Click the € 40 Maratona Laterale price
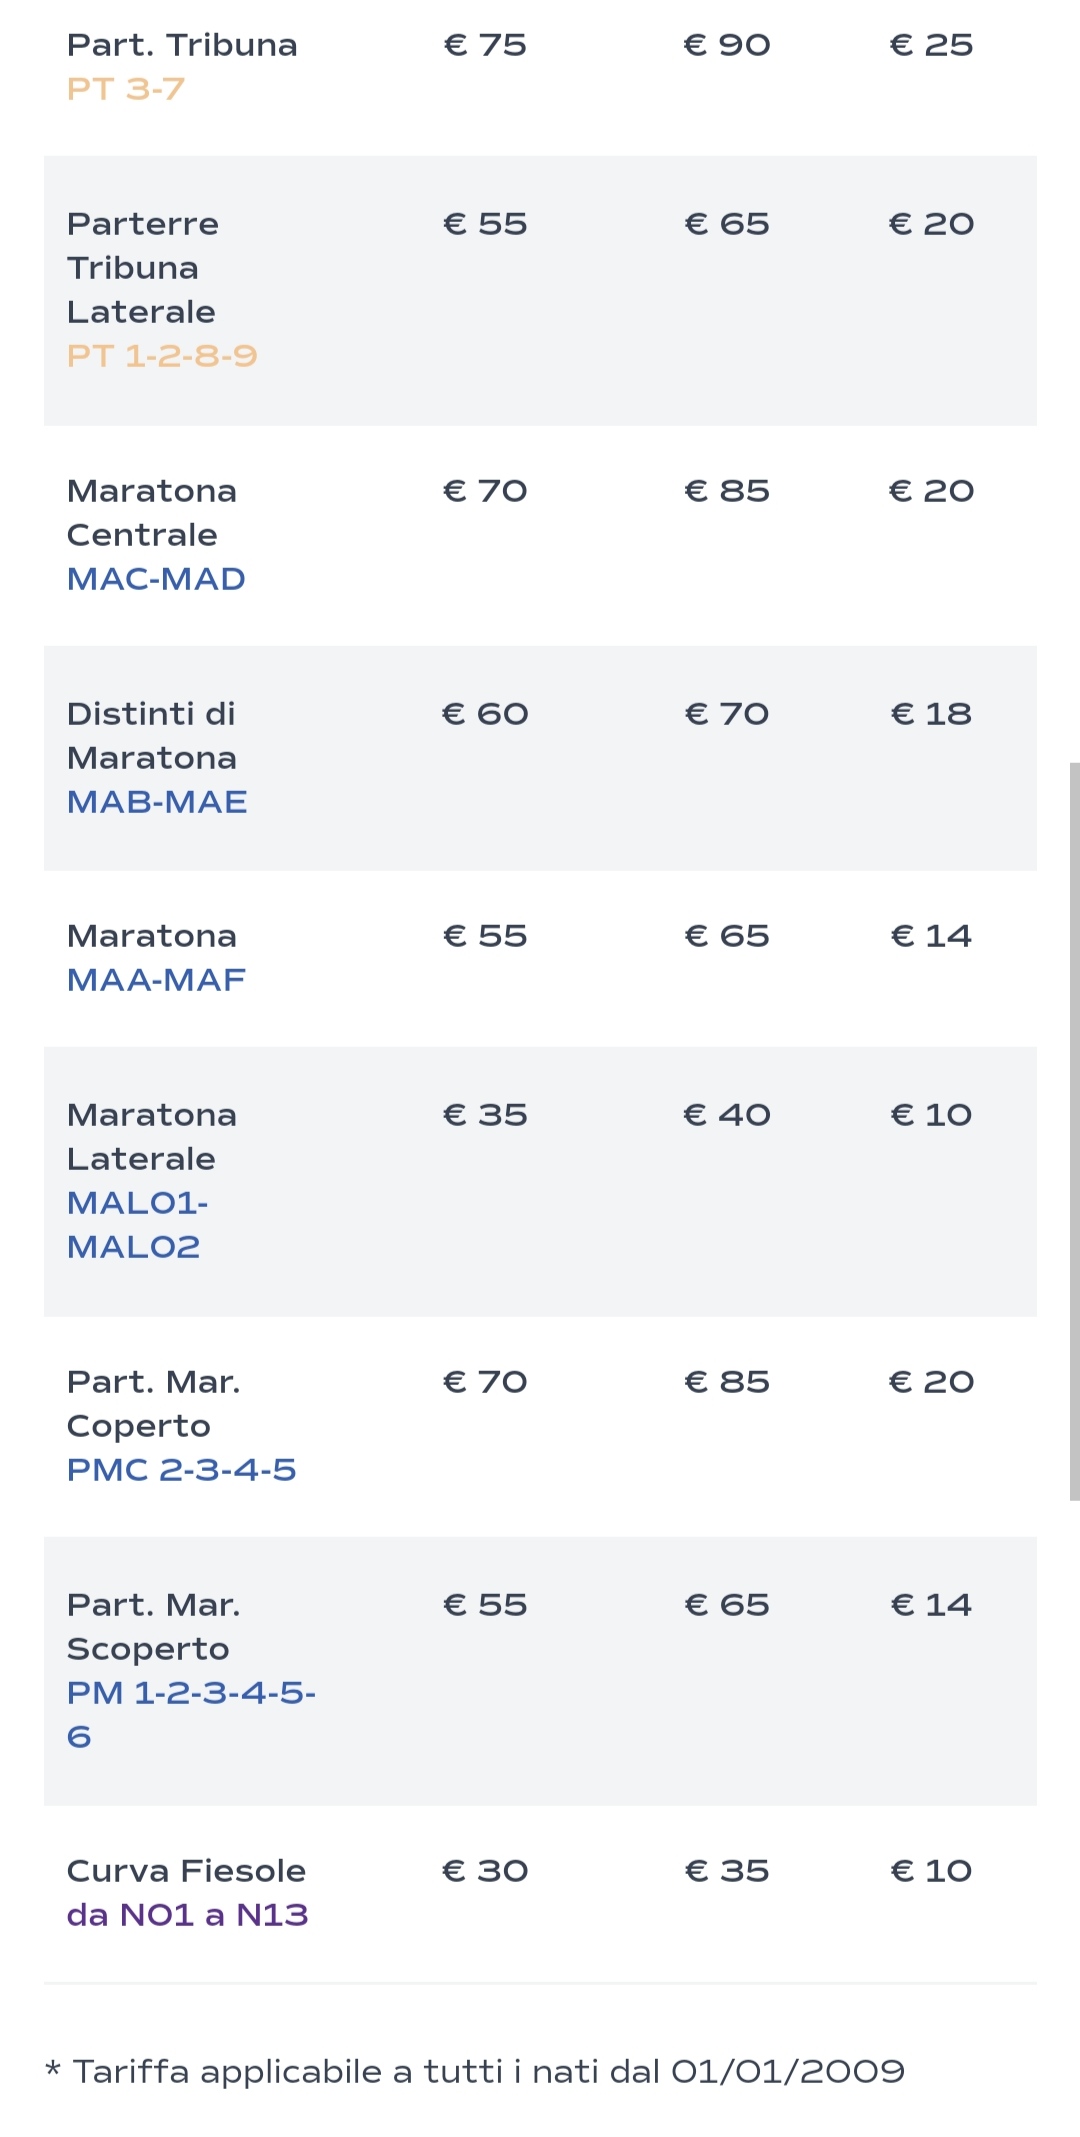This screenshot has width=1080, height=2137. tap(727, 1115)
